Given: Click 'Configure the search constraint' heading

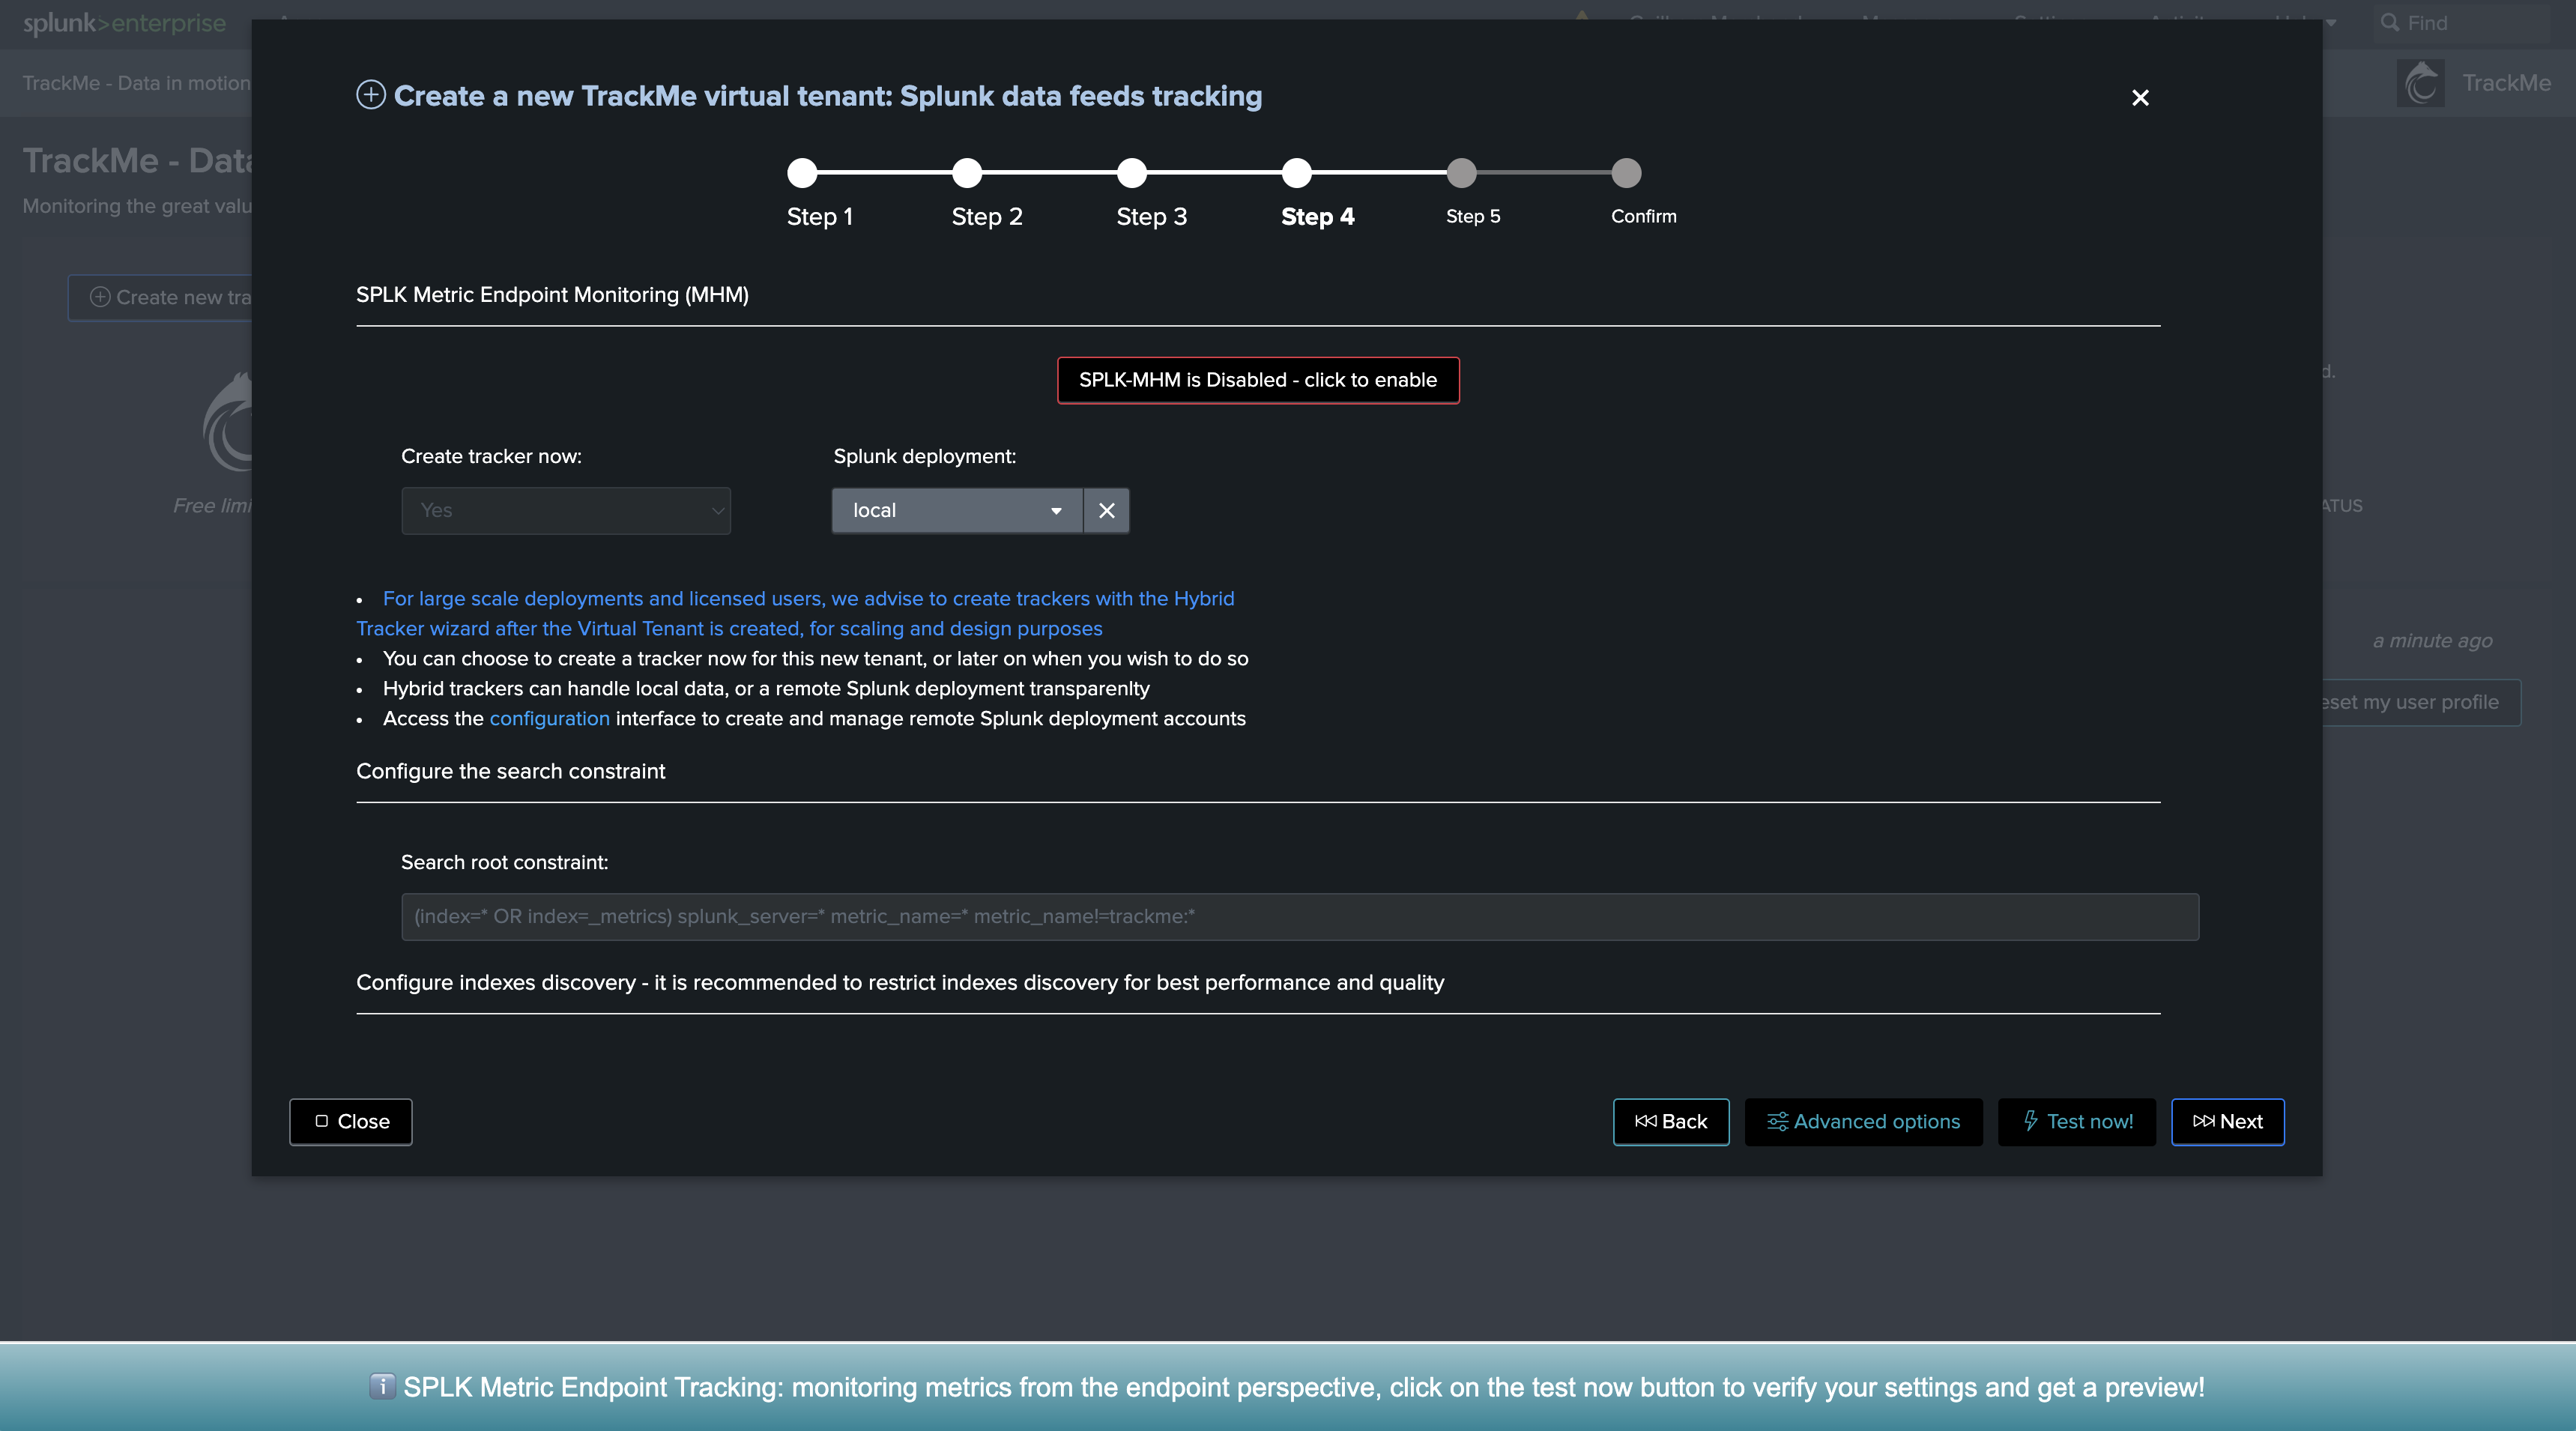Looking at the screenshot, I should [511, 772].
